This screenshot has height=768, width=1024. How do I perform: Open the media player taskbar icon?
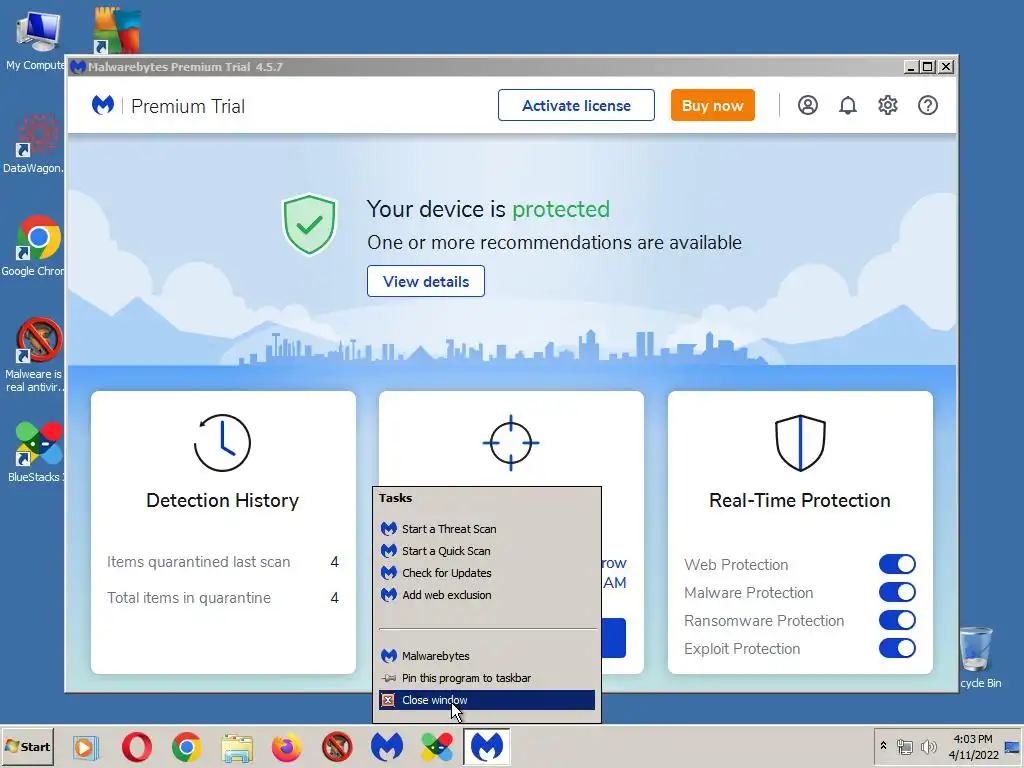click(x=86, y=747)
